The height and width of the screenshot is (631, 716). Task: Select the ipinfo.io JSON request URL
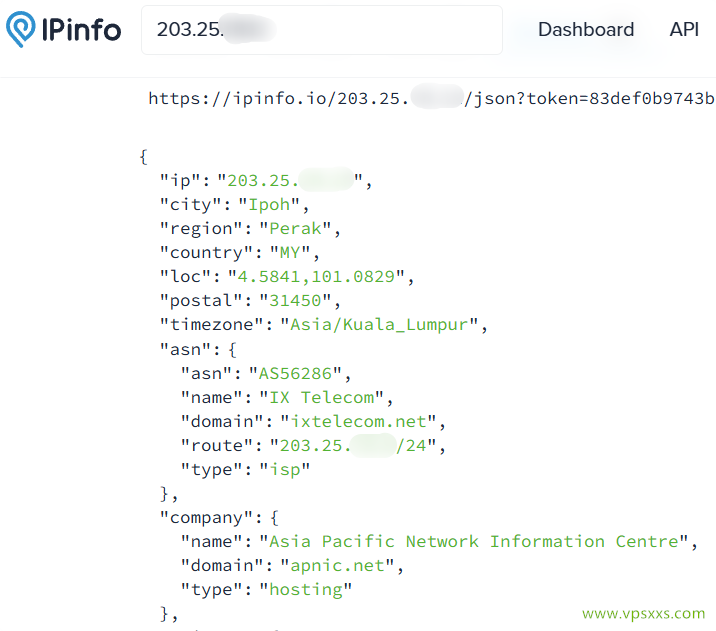(x=431, y=99)
